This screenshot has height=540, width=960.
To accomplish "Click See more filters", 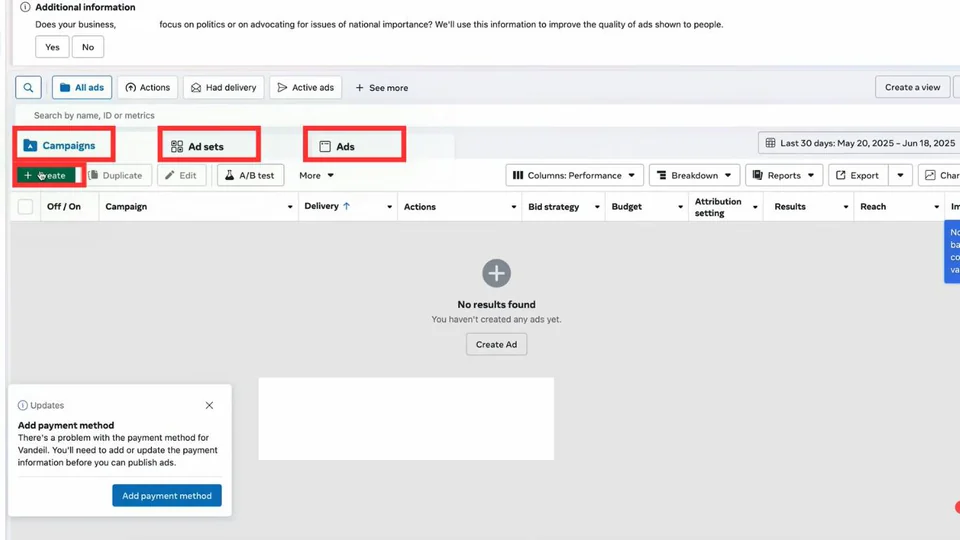I will click(381, 88).
